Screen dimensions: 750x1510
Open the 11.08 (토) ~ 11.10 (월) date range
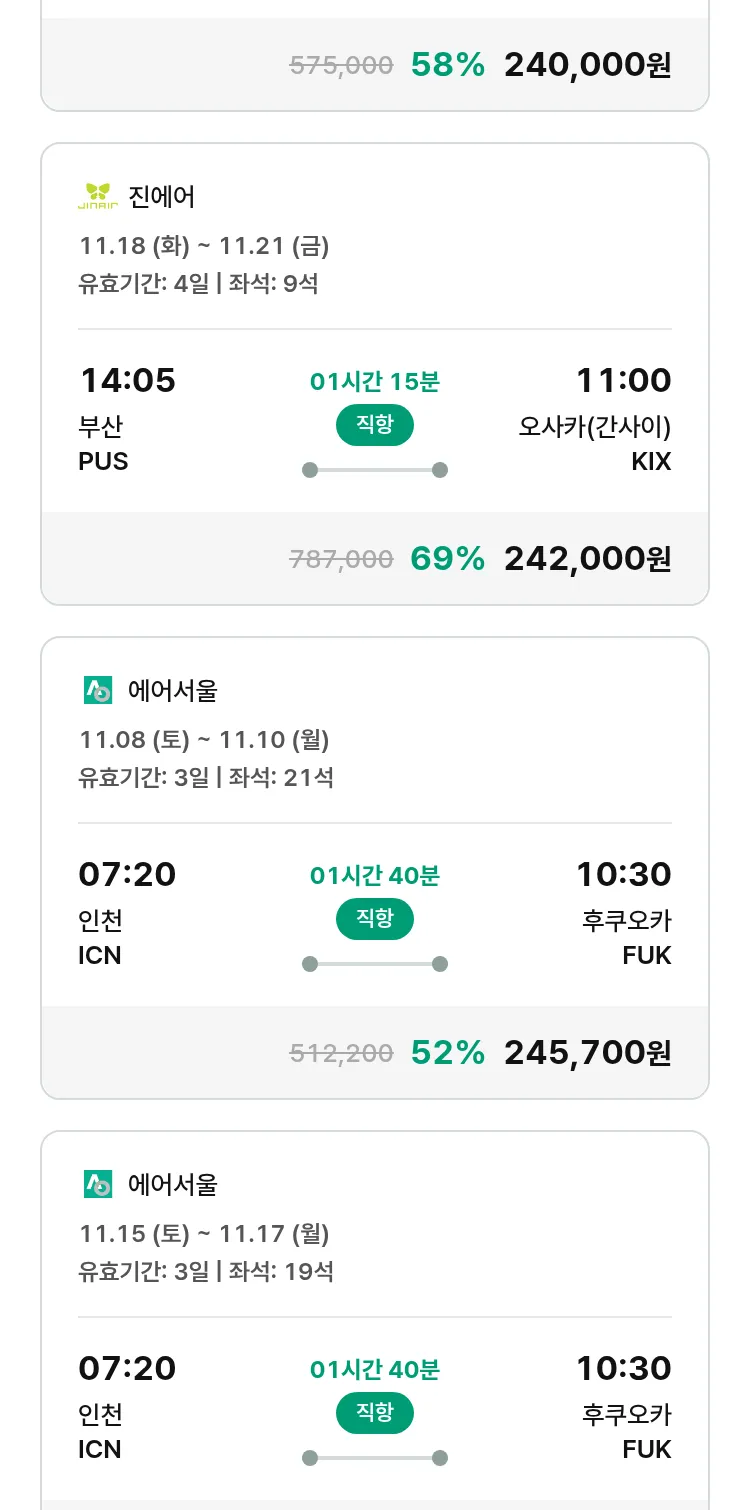click(x=204, y=739)
